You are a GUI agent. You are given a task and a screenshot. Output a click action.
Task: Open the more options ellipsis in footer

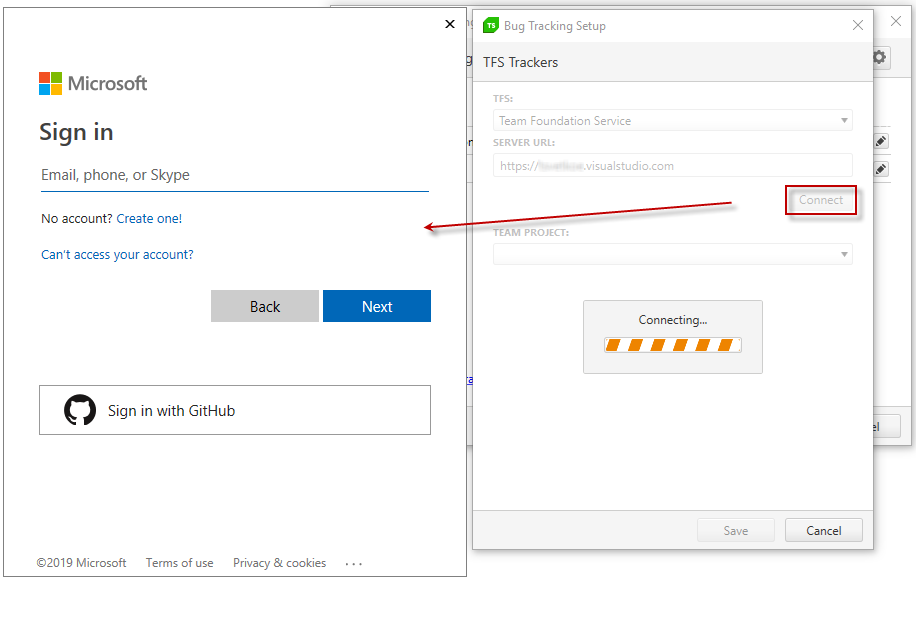pyautogui.click(x=353, y=564)
